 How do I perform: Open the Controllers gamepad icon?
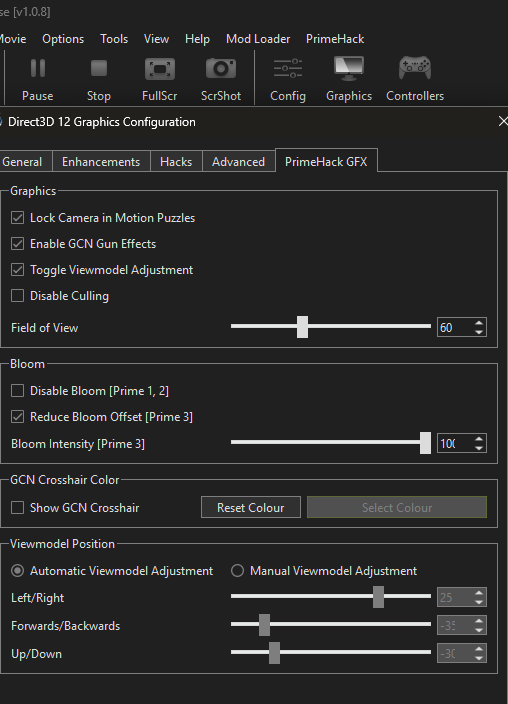415,69
